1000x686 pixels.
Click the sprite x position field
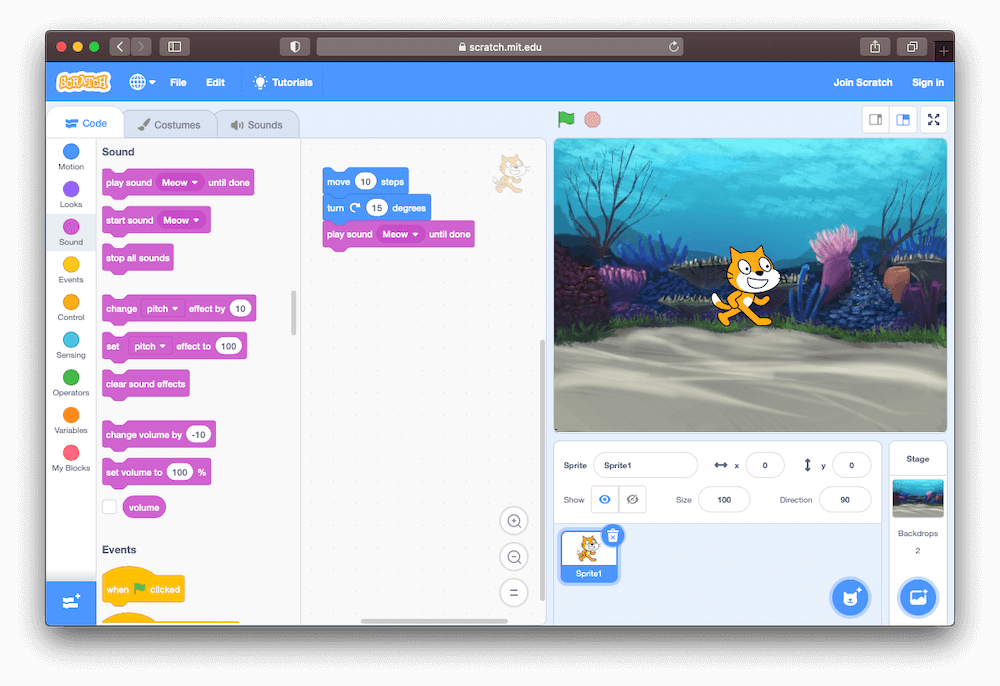click(765, 465)
